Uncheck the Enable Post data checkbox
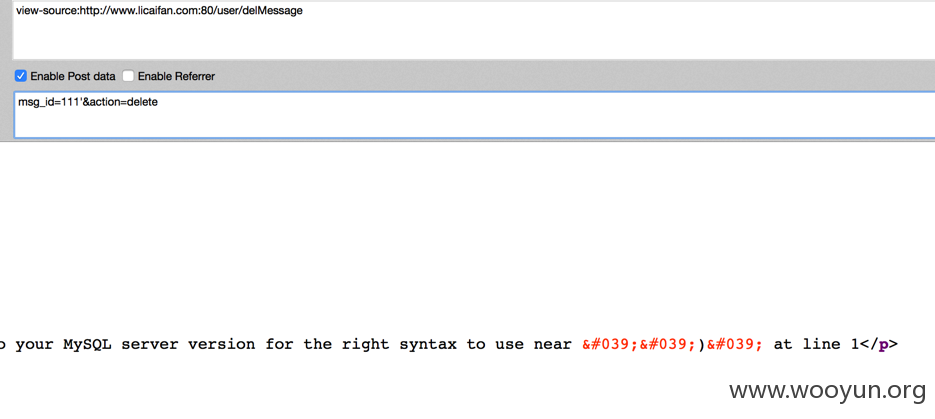935x419 pixels. (21, 76)
